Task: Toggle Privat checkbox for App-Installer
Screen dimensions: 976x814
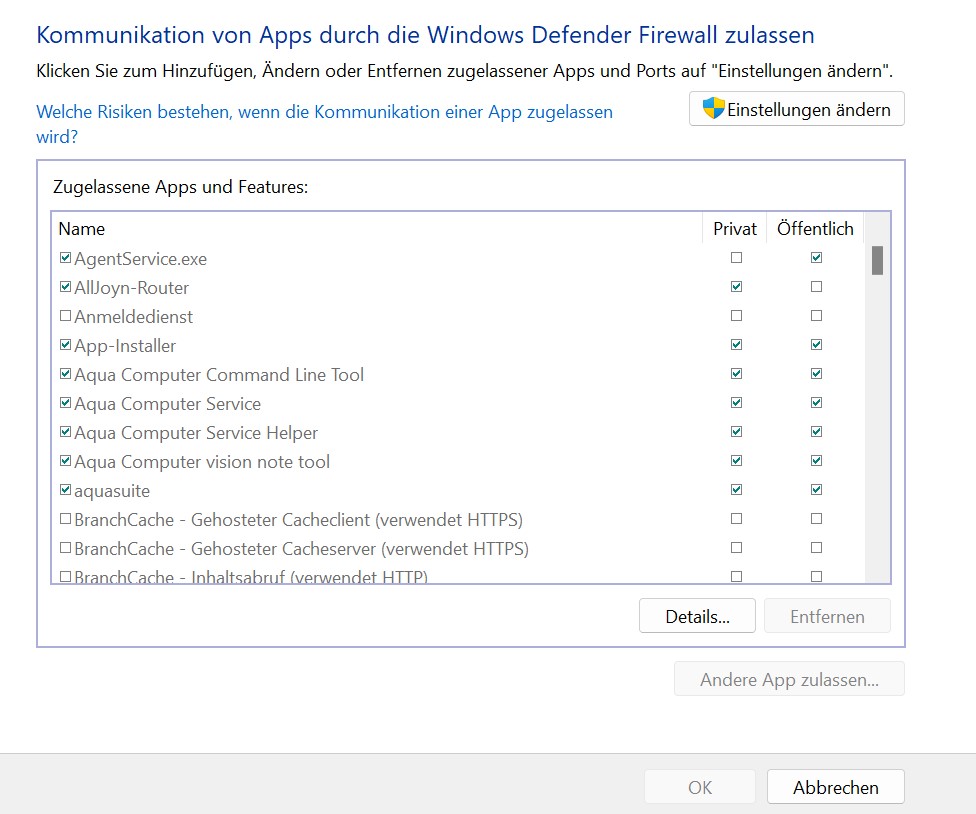Action: [x=736, y=345]
